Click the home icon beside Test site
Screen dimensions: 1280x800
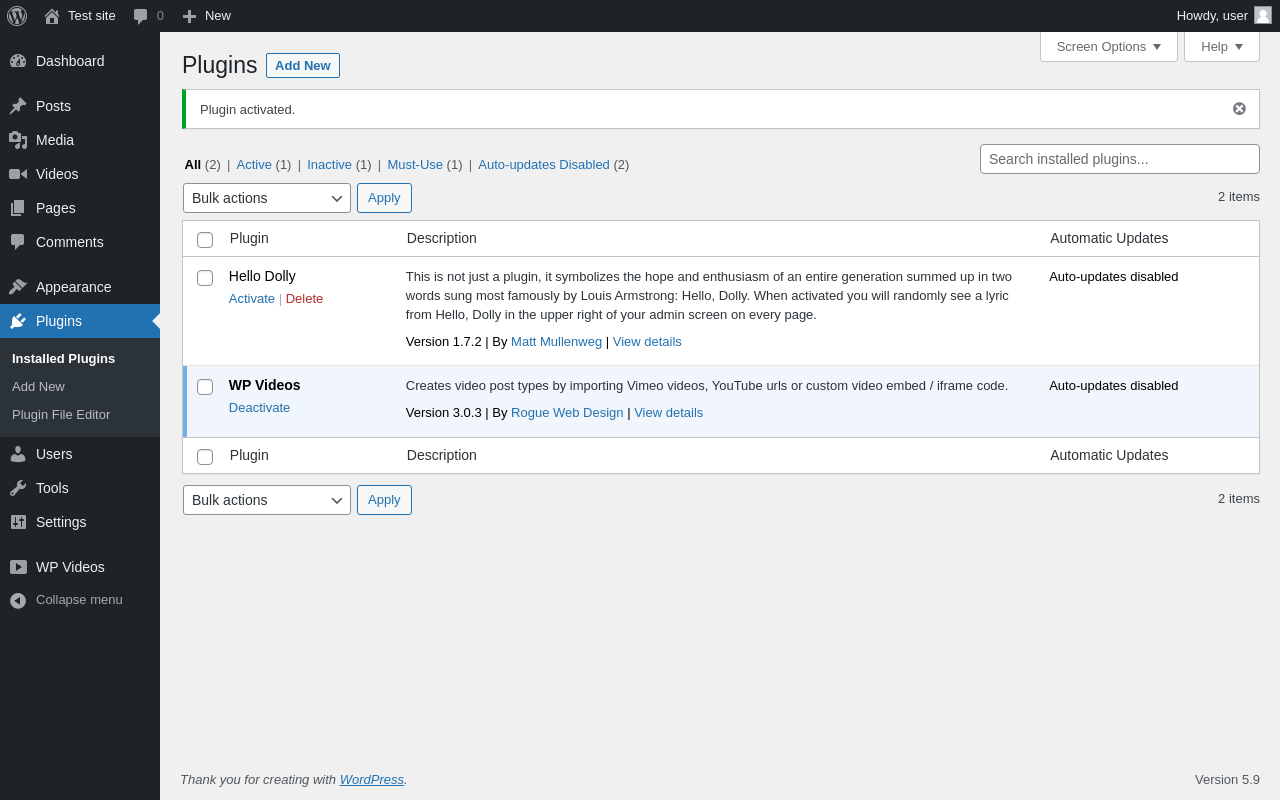(52, 16)
